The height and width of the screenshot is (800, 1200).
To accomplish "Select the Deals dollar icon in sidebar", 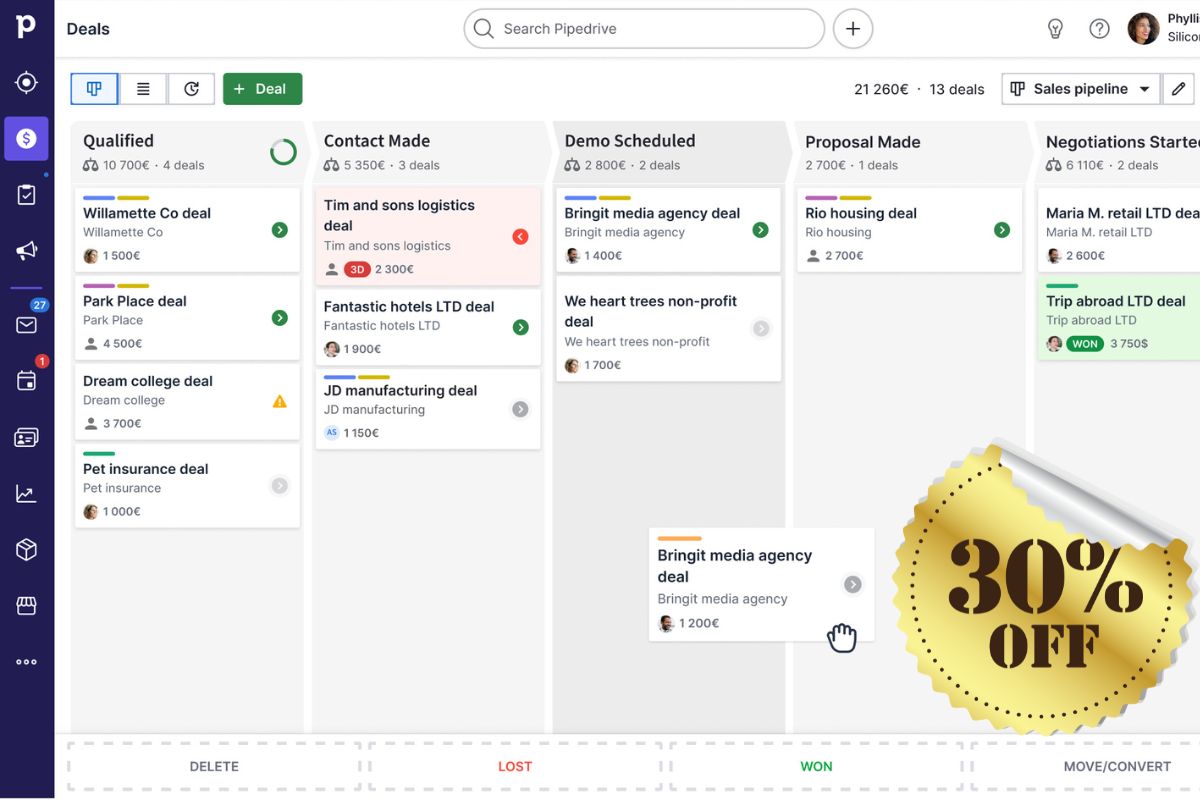I will coord(26,138).
